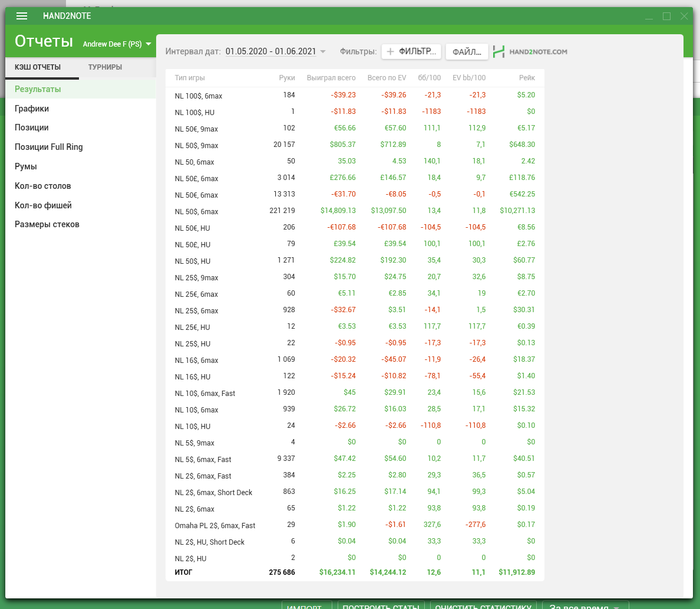Select the NL 100$, HU row
The width and height of the screenshot is (700, 609).
[354, 112]
